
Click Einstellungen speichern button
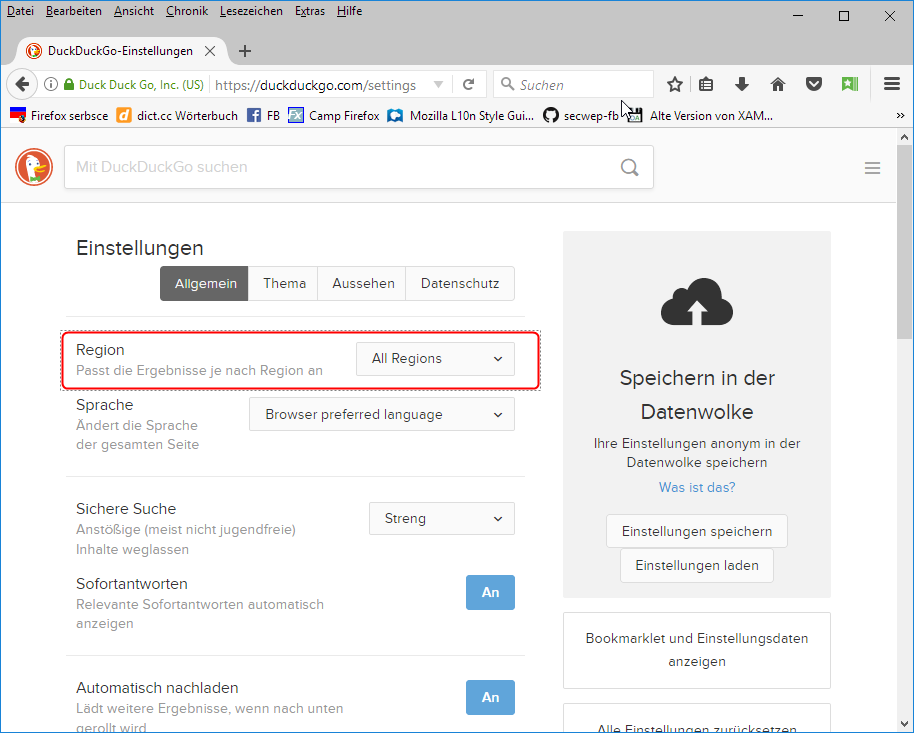697,531
